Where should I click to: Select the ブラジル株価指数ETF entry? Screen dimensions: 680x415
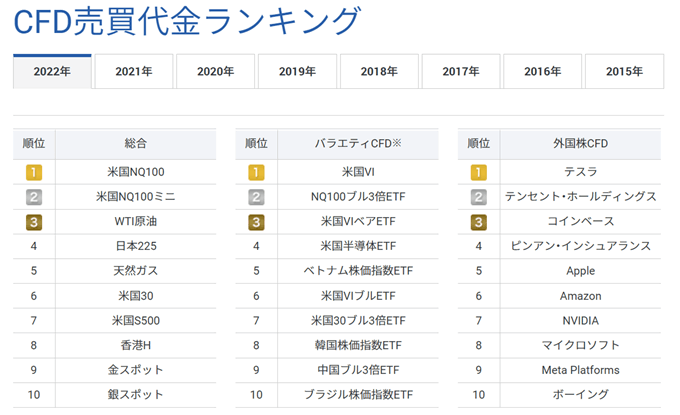(x=358, y=395)
